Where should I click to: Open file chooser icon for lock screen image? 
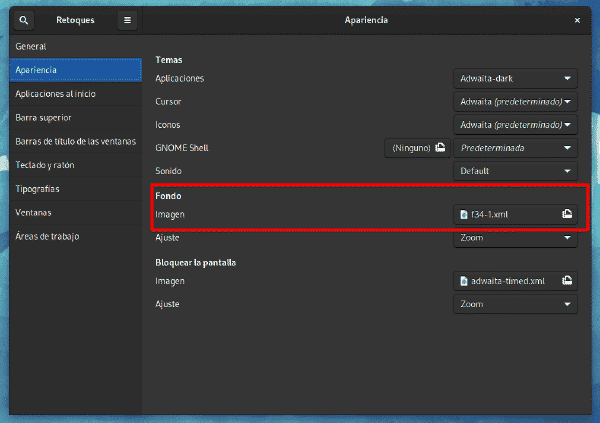[567, 281]
